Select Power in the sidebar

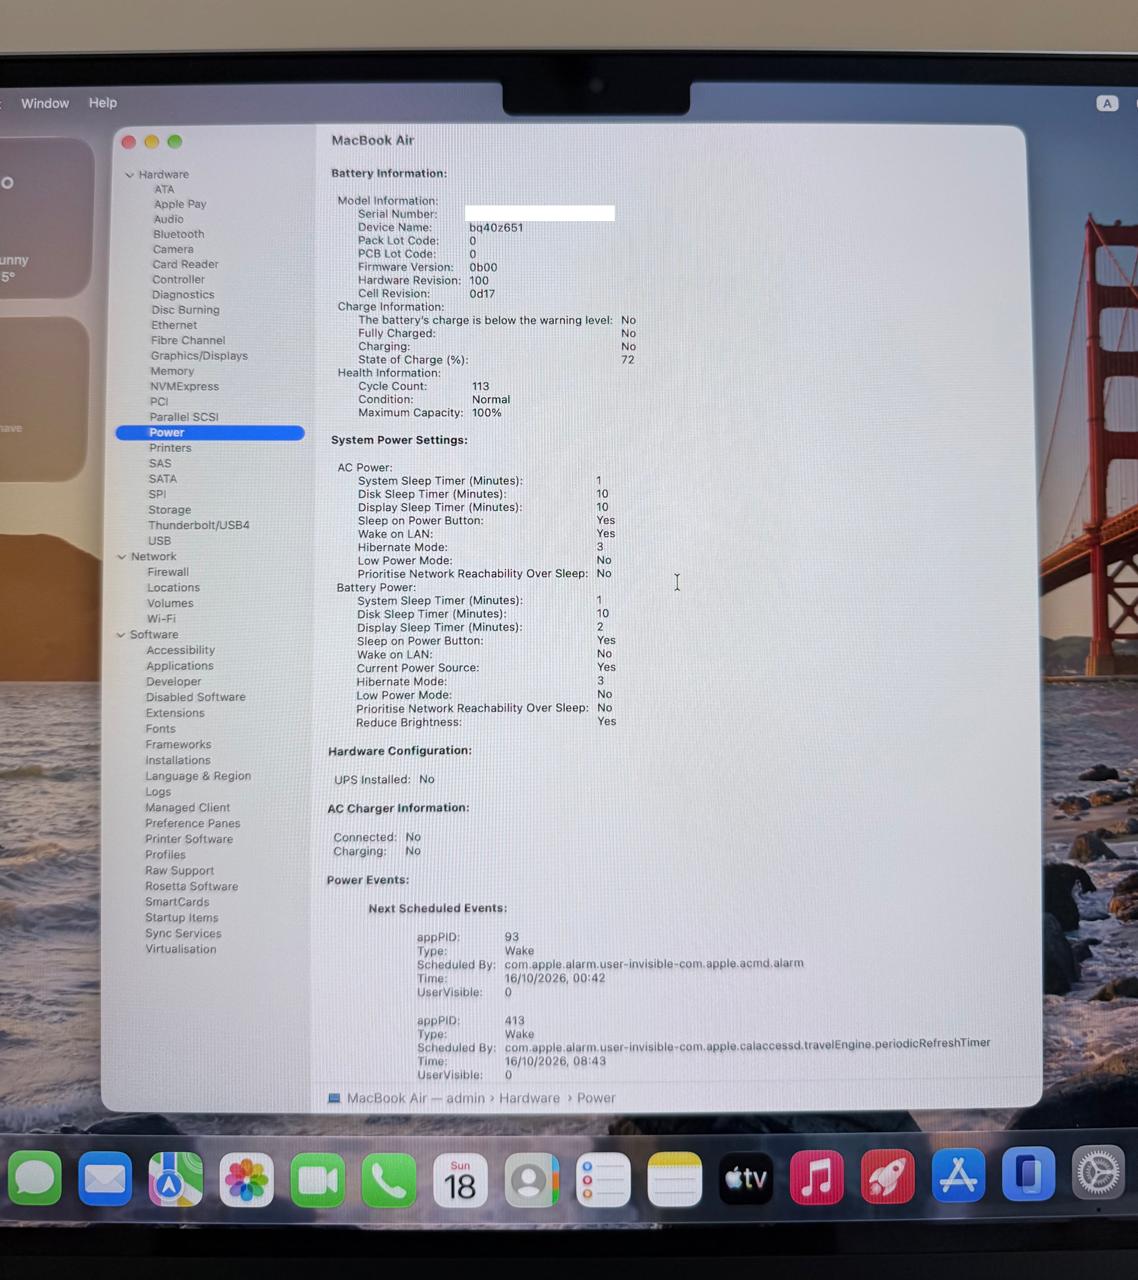click(210, 433)
